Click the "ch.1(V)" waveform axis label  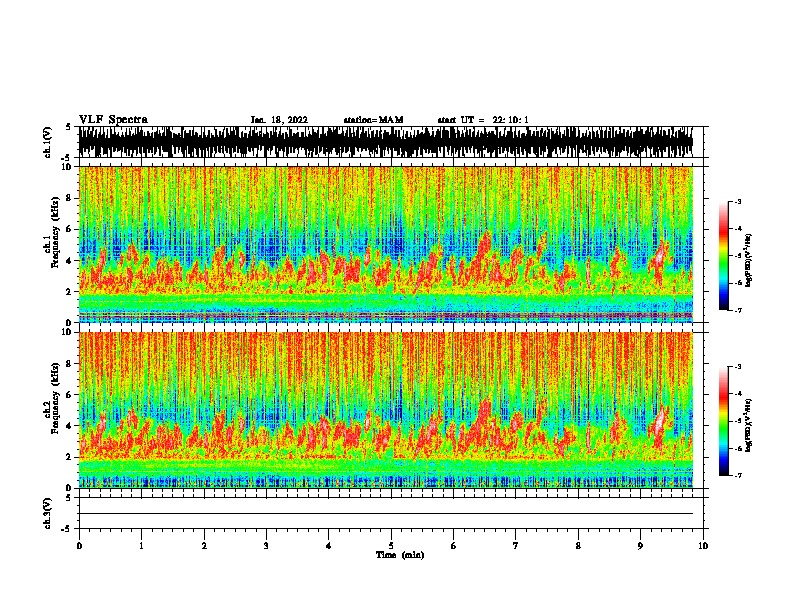tap(47, 142)
